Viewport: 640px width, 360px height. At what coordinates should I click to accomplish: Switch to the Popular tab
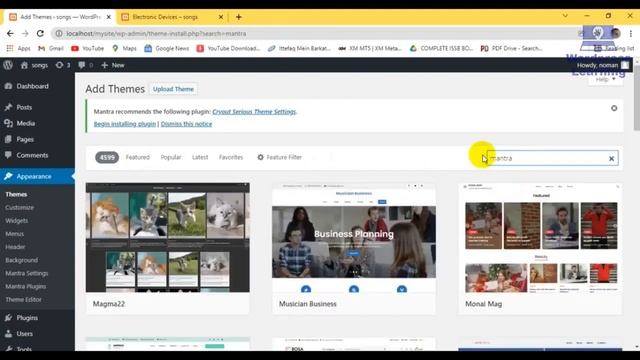pos(171,157)
